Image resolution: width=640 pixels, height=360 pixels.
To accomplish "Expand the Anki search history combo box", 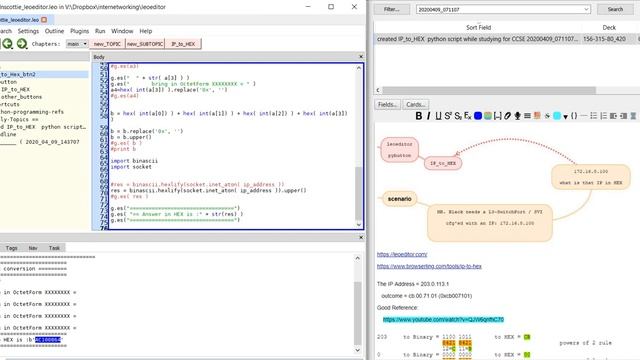I will (586, 9).
